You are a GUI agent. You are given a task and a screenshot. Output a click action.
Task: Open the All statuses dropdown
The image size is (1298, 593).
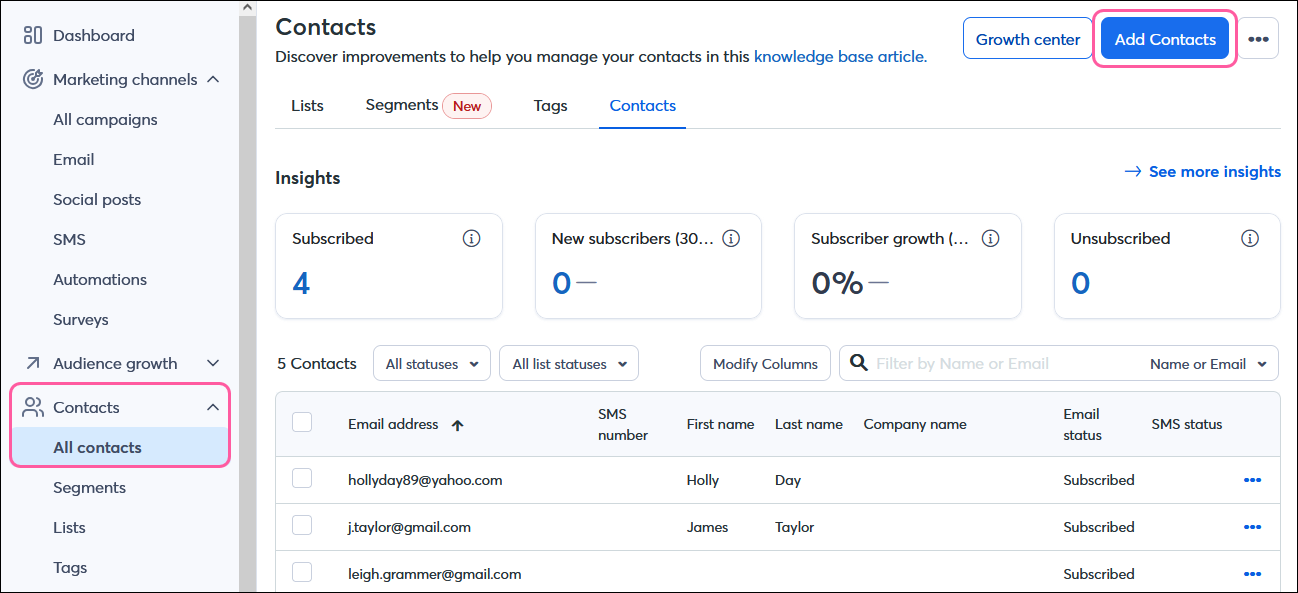click(x=432, y=364)
